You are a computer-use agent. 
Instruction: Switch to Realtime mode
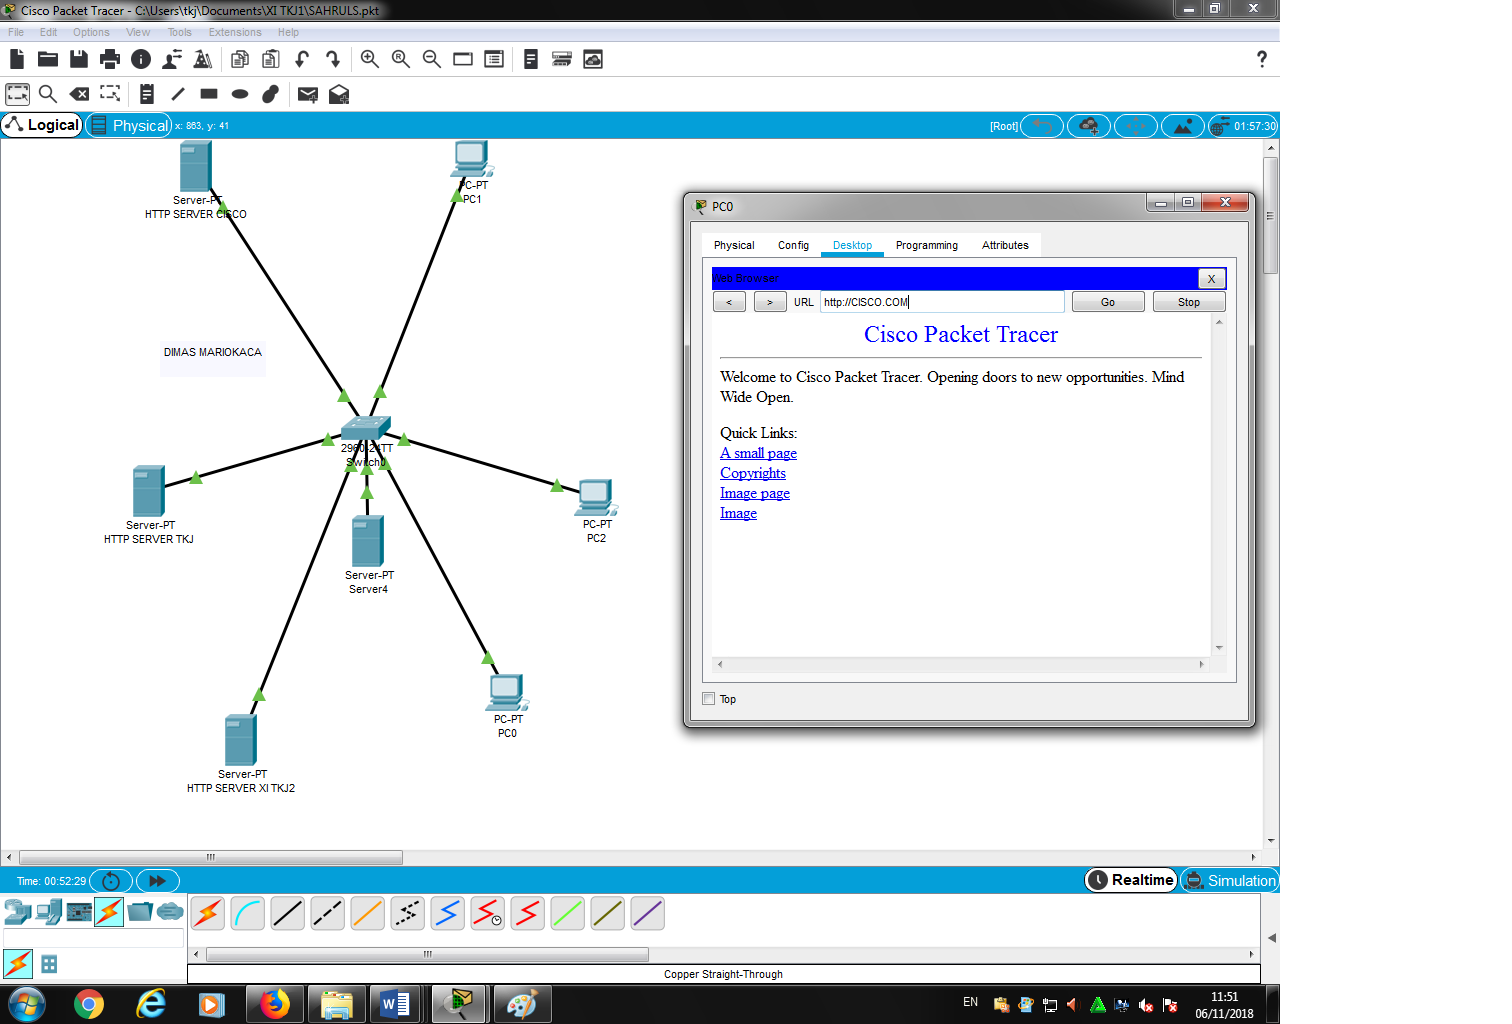point(1131,880)
